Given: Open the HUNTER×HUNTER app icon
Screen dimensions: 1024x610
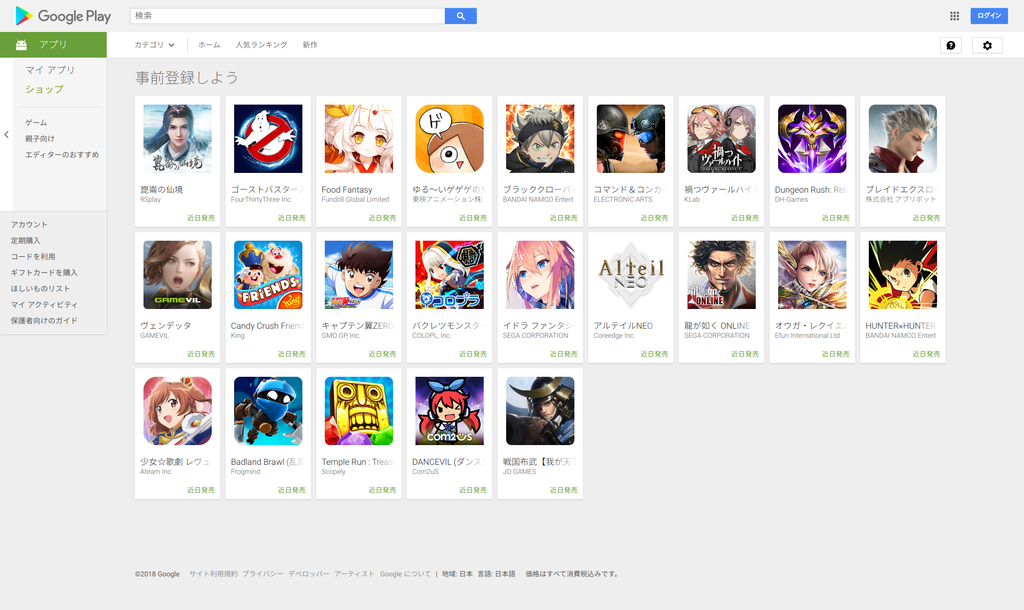Looking at the screenshot, I should click(903, 275).
